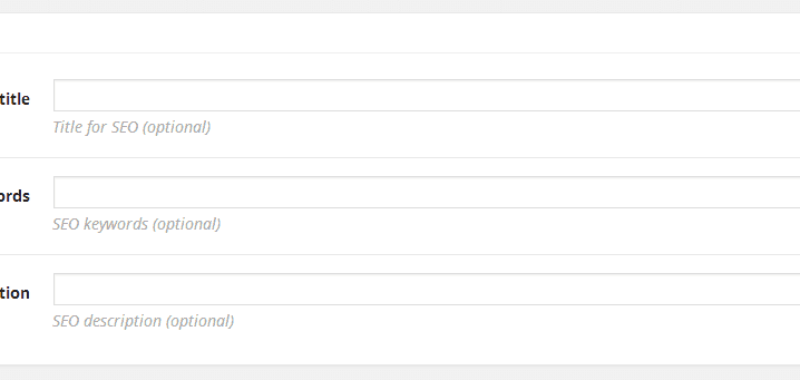Focus the SEO keywords text box
Screen dimensions: 800x380
[x=427, y=192]
